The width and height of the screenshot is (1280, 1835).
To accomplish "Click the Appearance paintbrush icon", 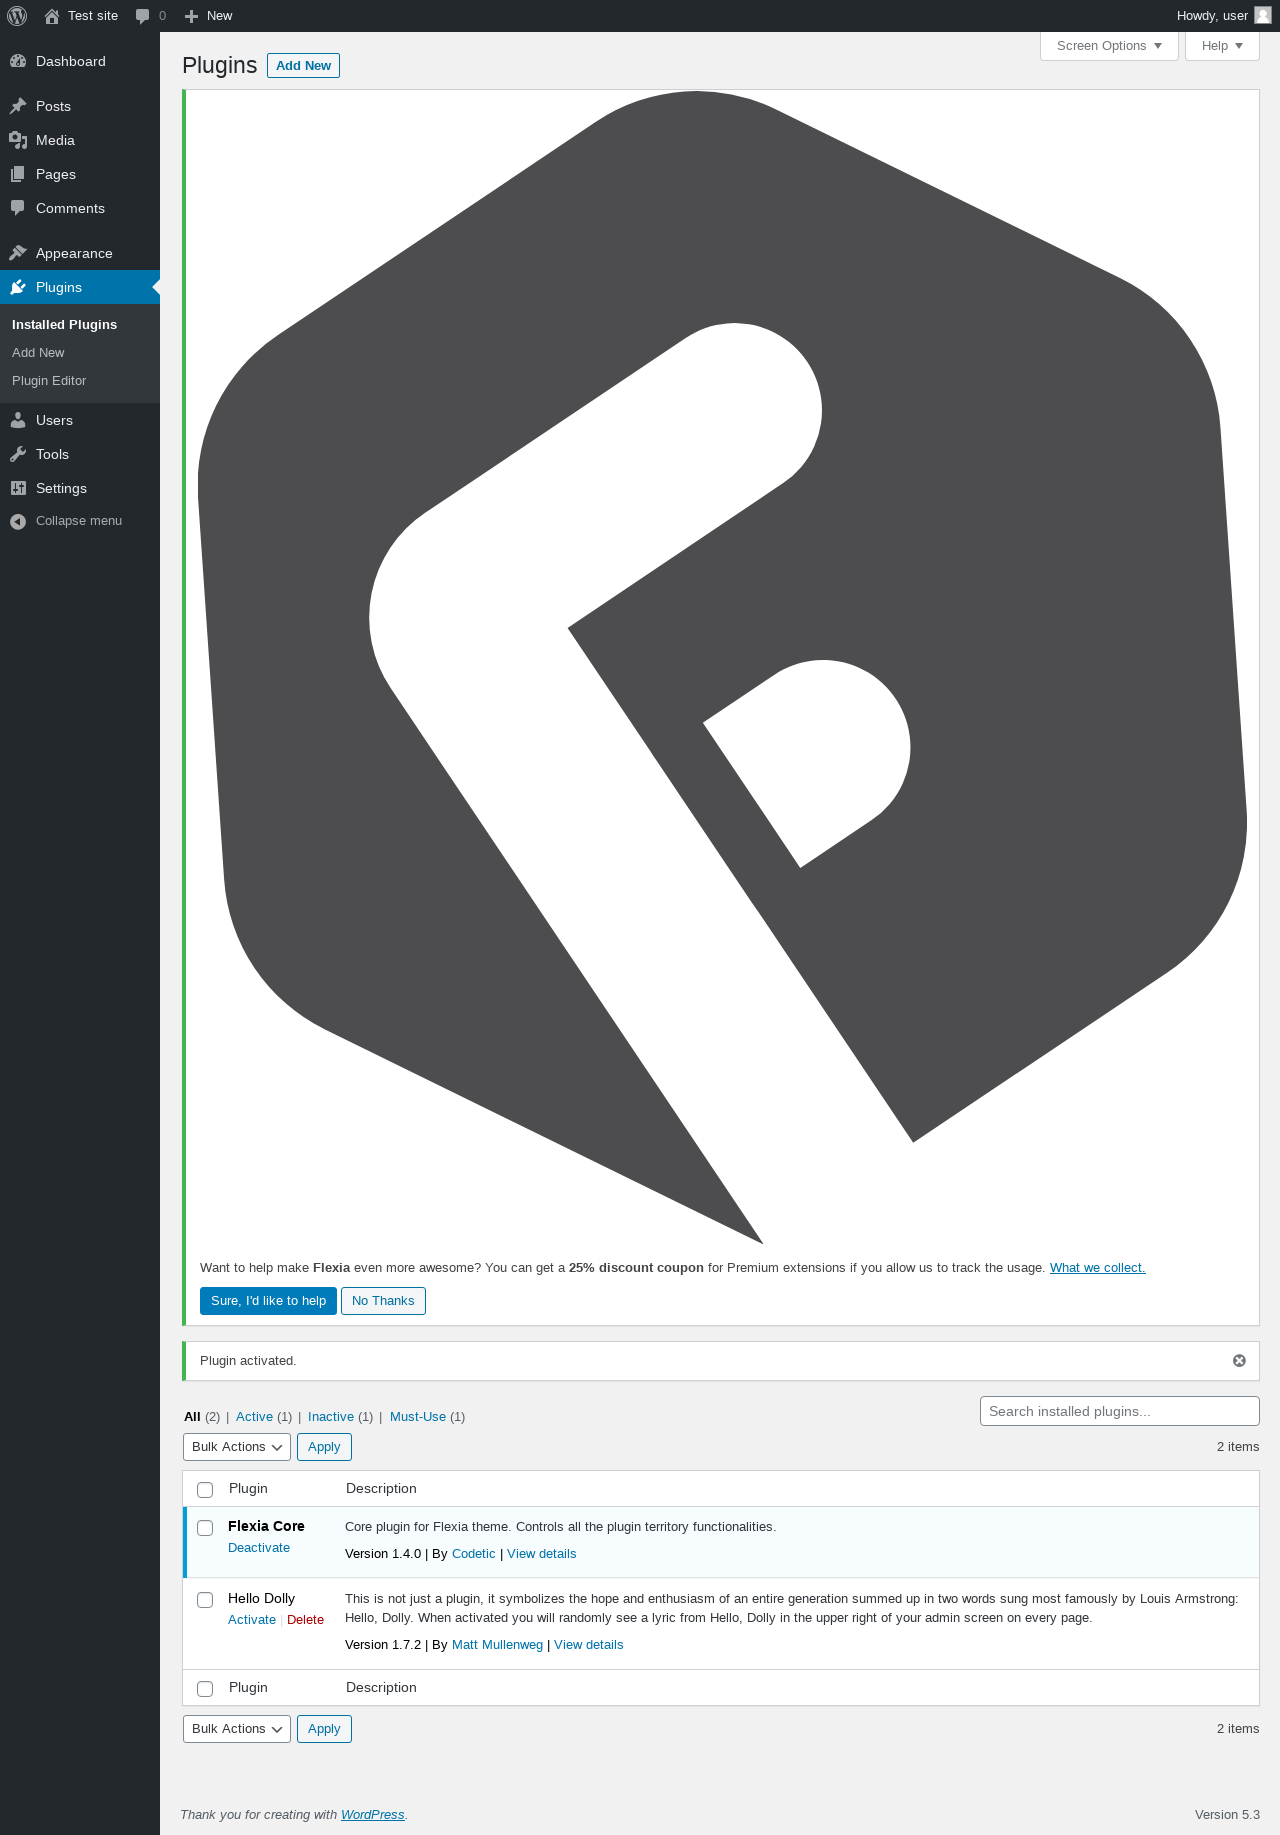I will pyautogui.click(x=18, y=253).
